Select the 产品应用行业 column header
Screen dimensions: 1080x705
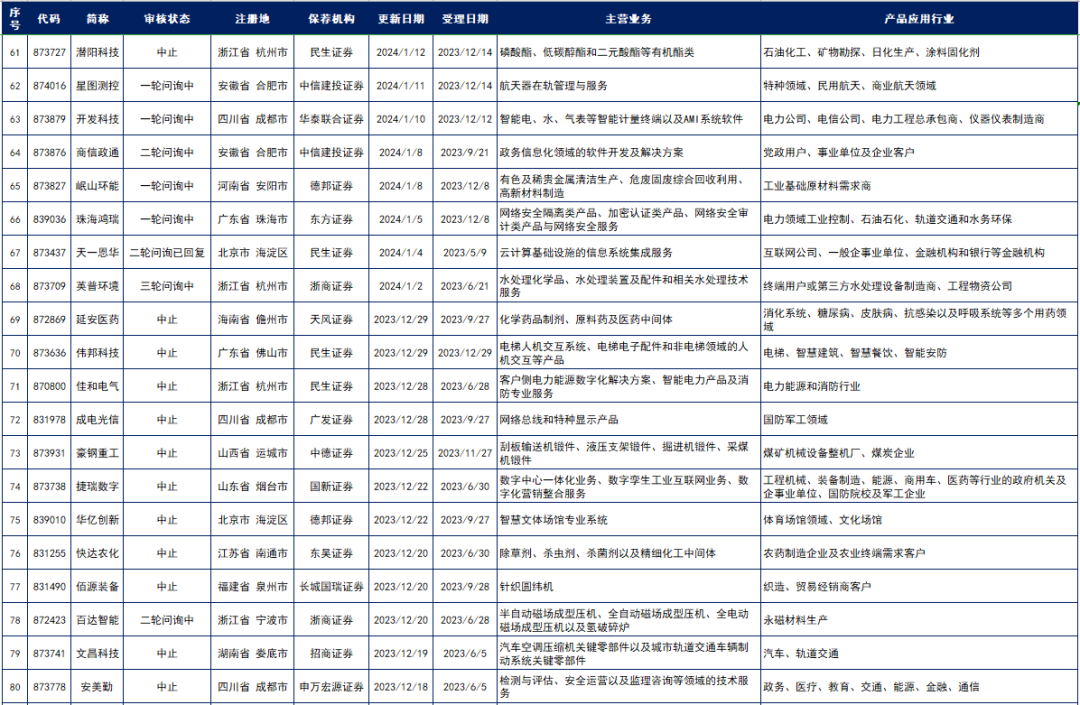coord(920,19)
